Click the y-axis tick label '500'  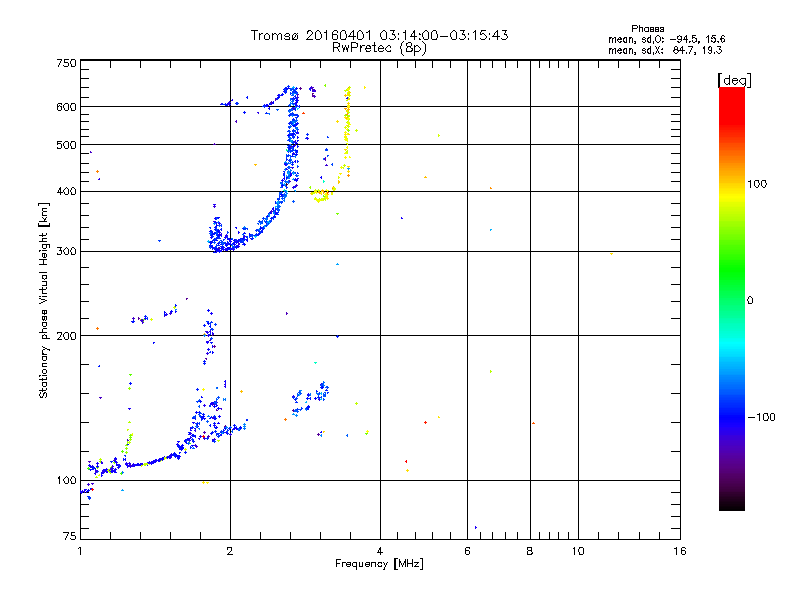[x=66, y=145]
